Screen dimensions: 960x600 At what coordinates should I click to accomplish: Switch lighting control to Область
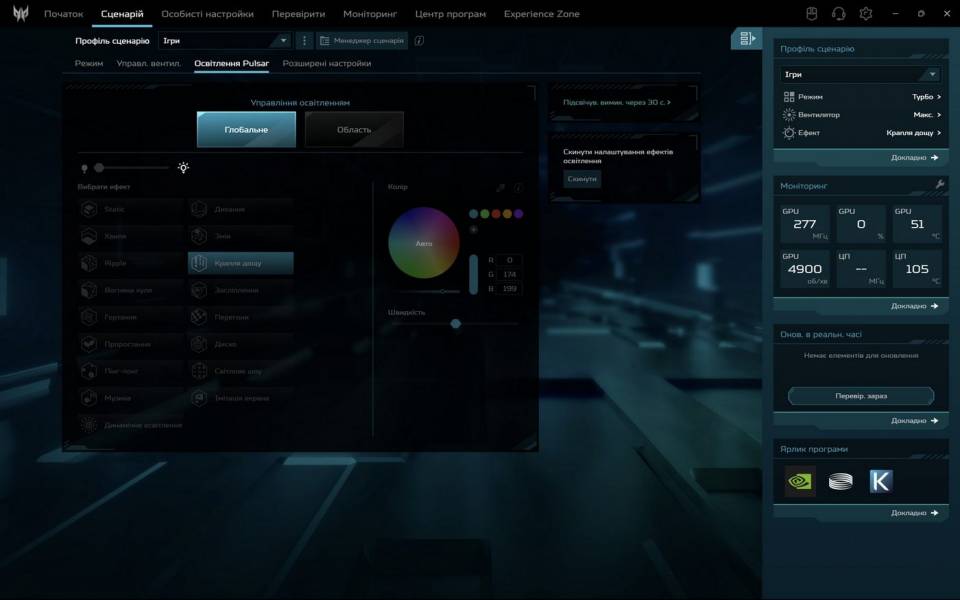(x=354, y=130)
